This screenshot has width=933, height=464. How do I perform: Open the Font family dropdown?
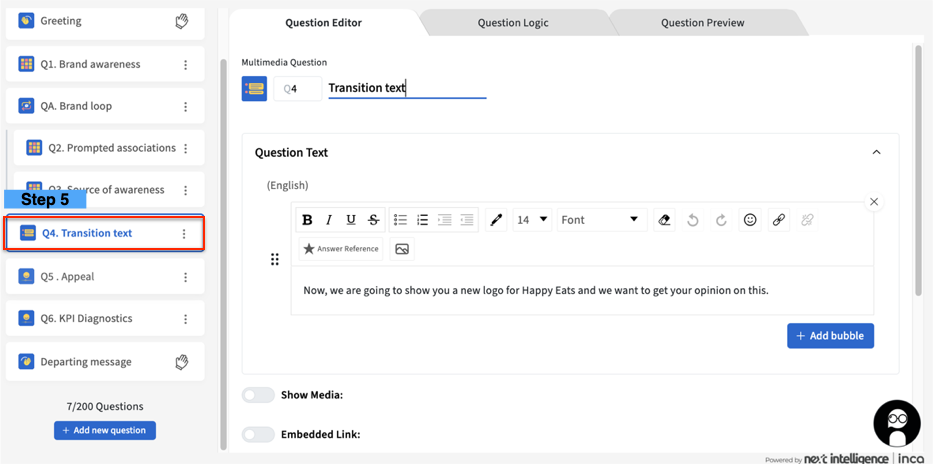(599, 220)
